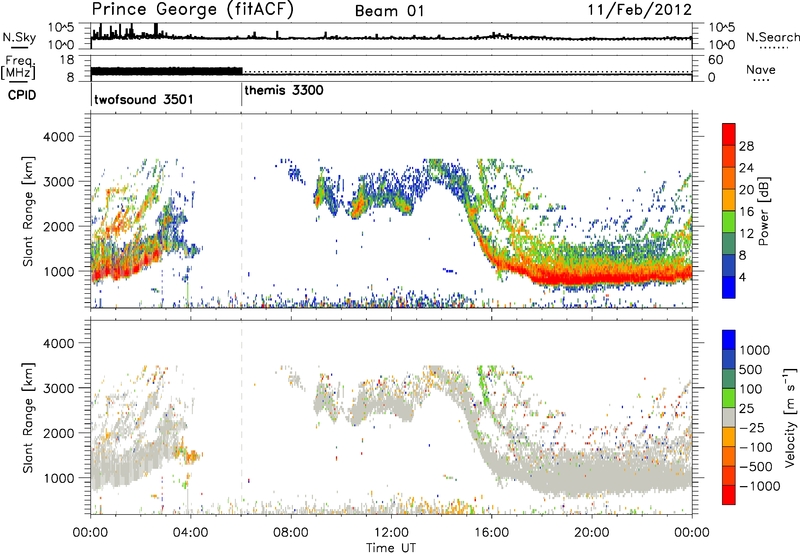The image size is (800, 554).
Task: Click '4000' tick on the power panel
Action: coord(59,137)
